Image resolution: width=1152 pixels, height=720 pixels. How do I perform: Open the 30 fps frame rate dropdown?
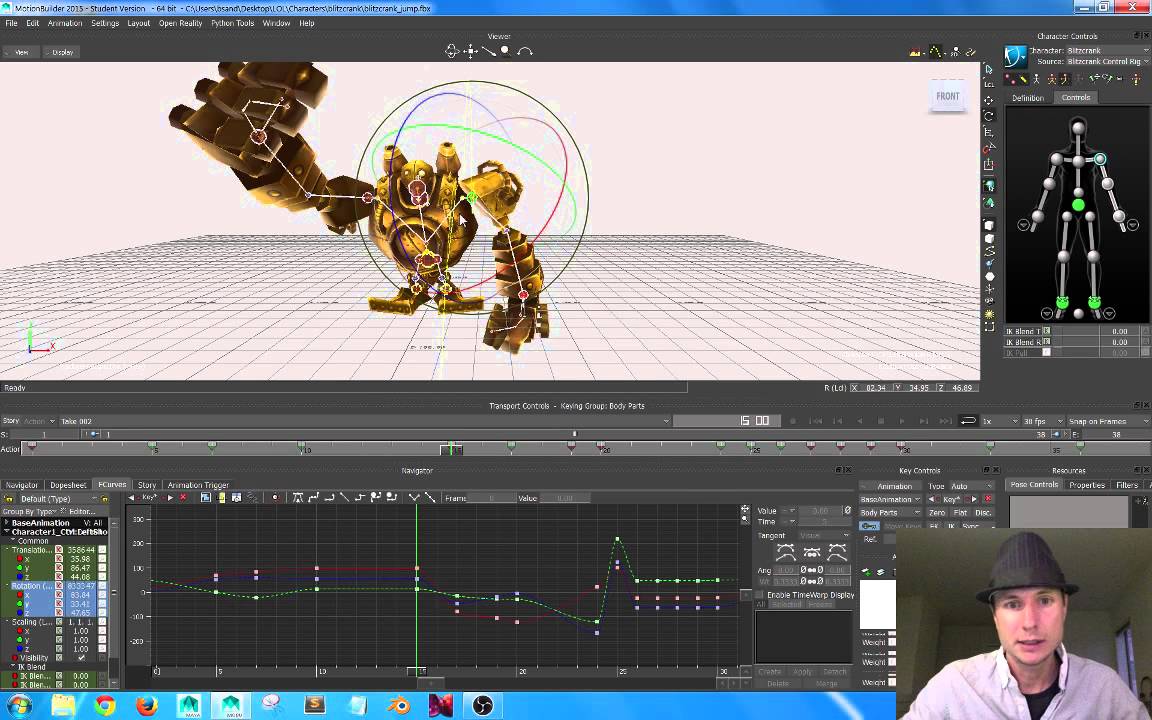coord(1043,421)
